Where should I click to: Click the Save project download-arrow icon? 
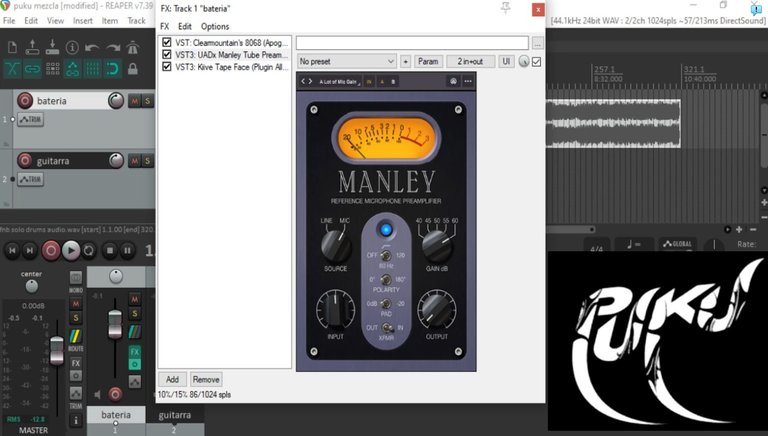52,48
